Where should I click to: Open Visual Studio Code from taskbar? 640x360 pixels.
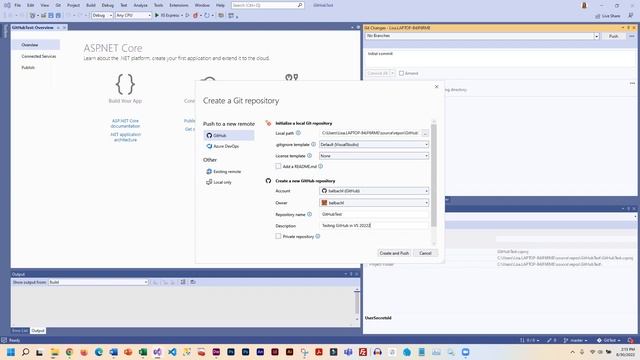click(172, 352)
